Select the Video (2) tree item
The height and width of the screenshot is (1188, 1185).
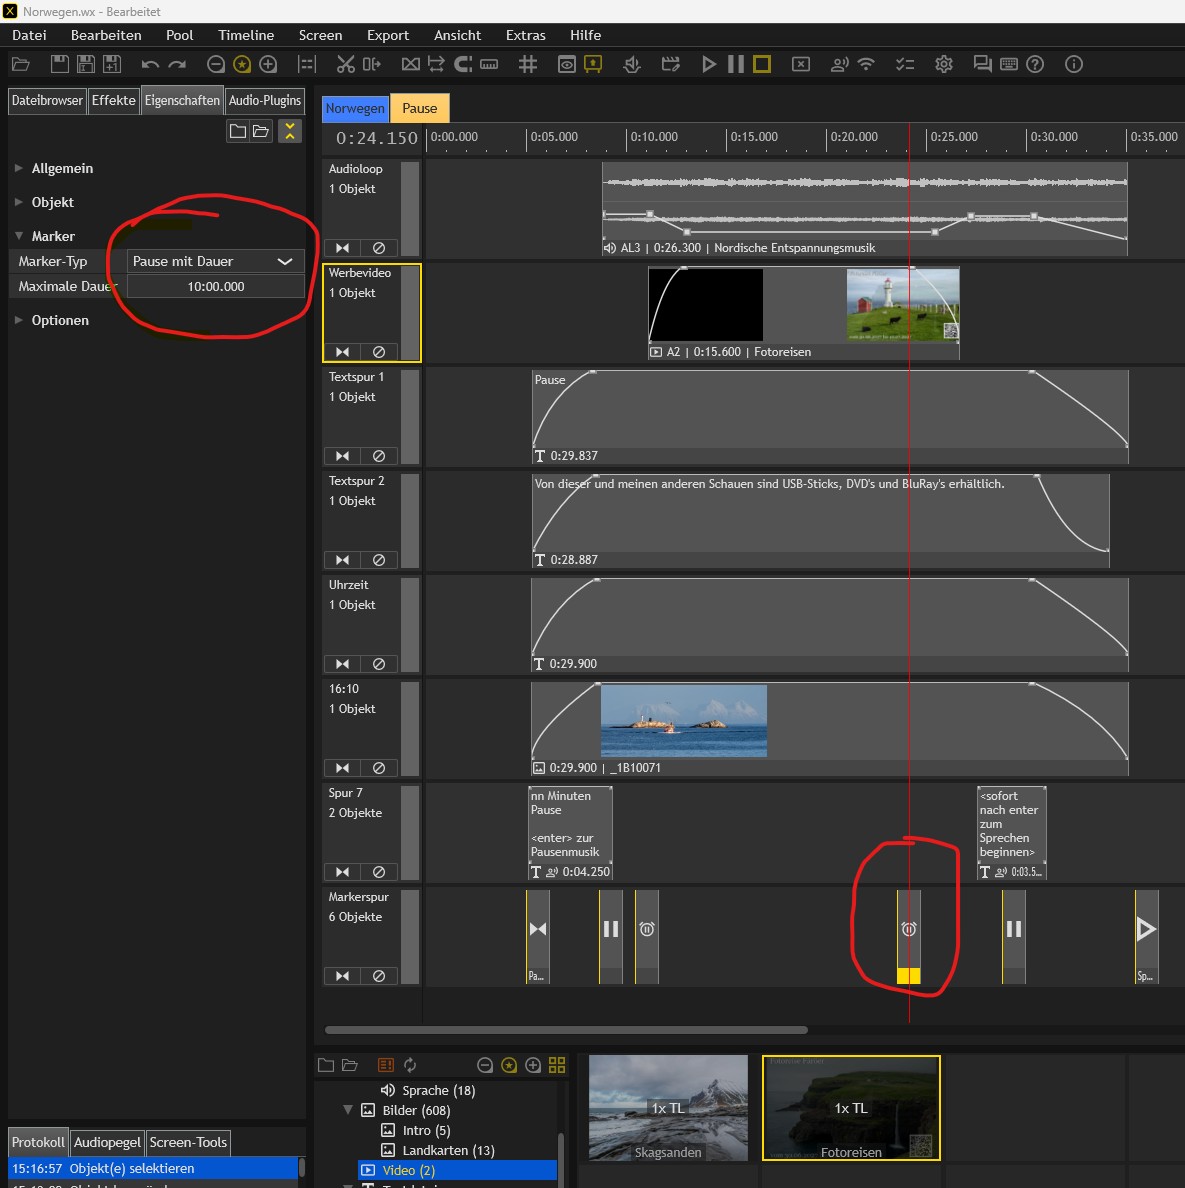tap(458, 1170)
